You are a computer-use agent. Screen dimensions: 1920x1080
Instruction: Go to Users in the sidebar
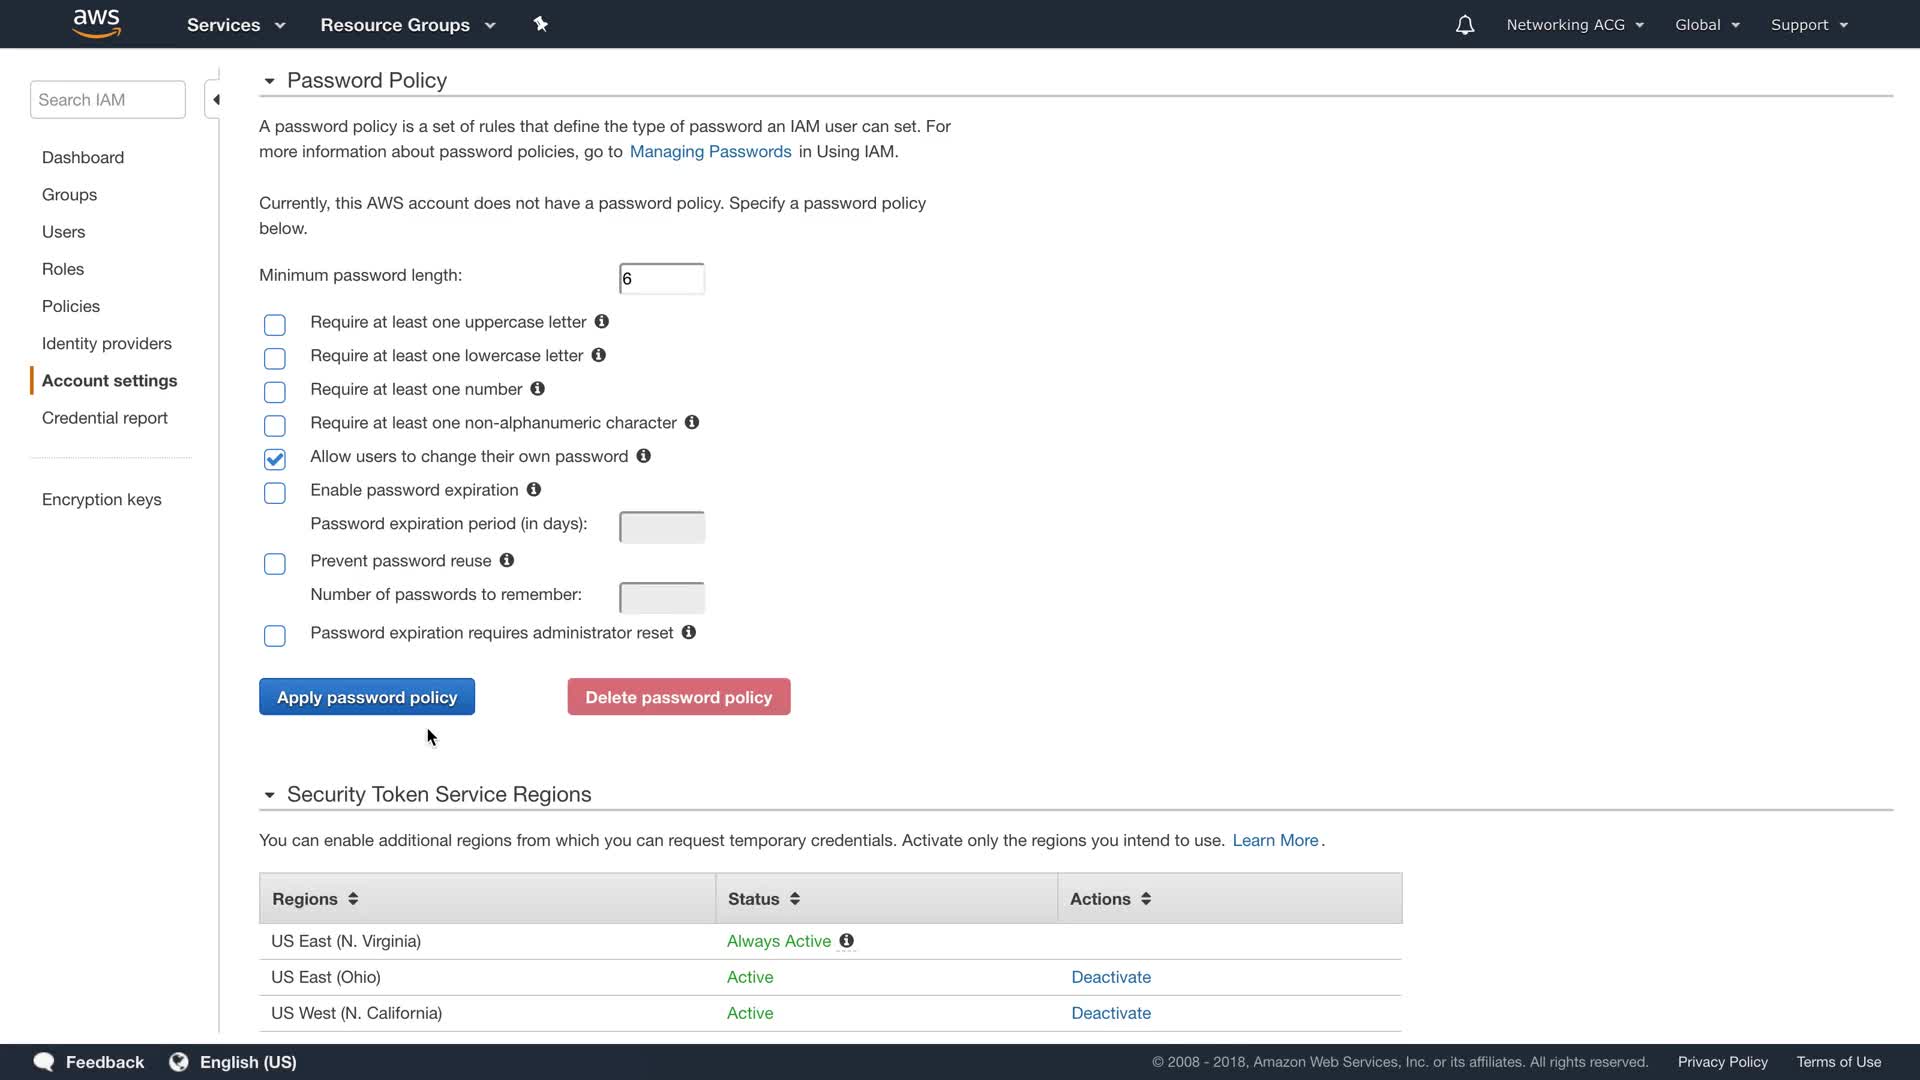pos(63,232)
